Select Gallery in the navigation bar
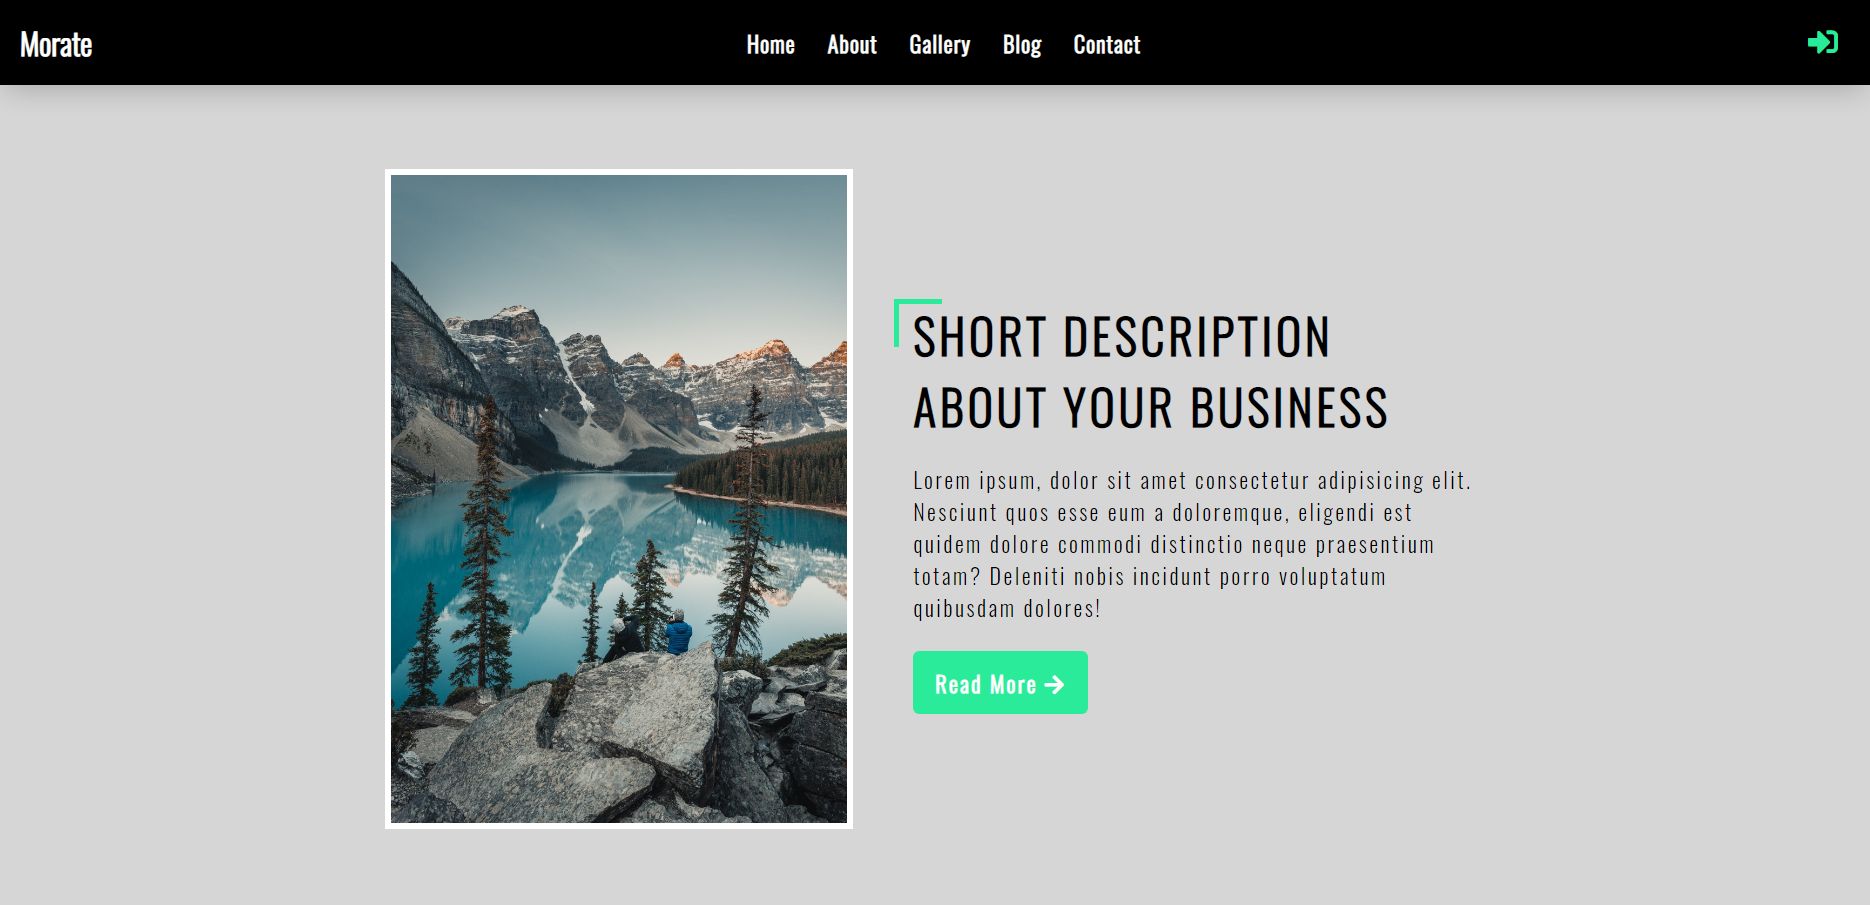The image size is (1870, 905). pyautogui.click(x=939, y=45)
